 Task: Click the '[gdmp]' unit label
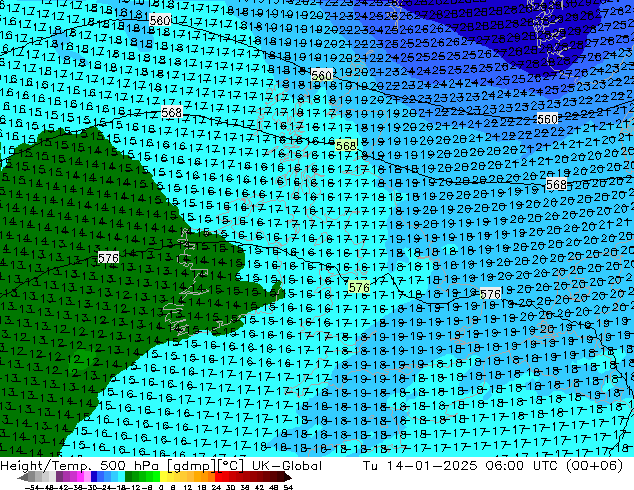click(192, 466)
